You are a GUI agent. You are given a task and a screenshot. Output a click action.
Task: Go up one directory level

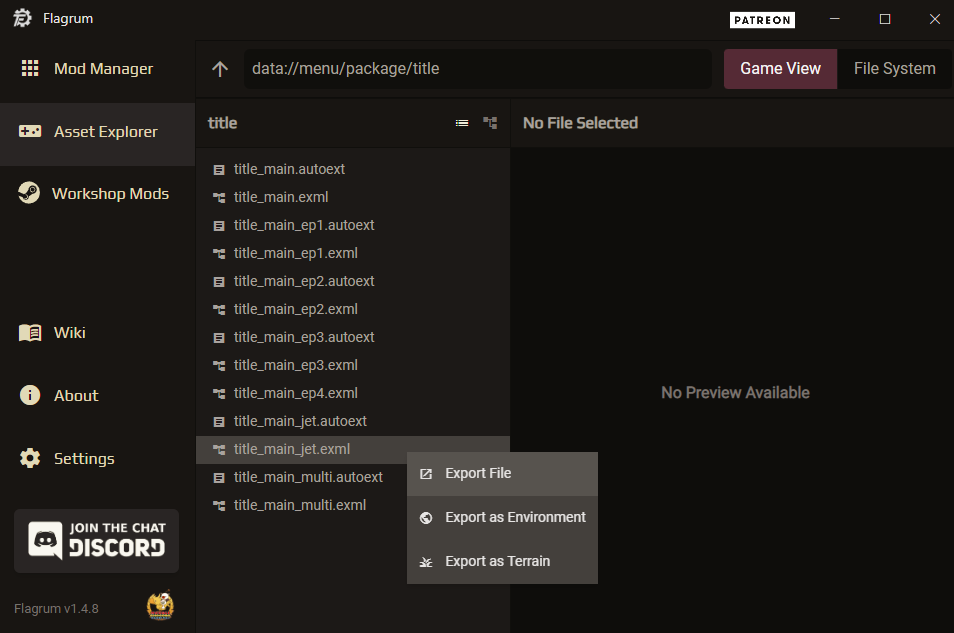click(220, 69)
